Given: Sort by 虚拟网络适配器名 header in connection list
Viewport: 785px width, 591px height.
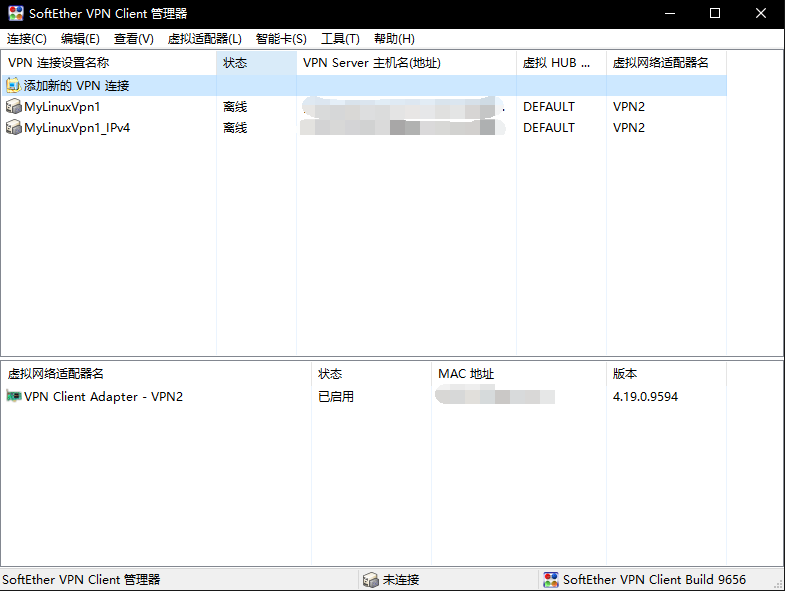Looking at the screenshot, I should [x=666, y=63].
